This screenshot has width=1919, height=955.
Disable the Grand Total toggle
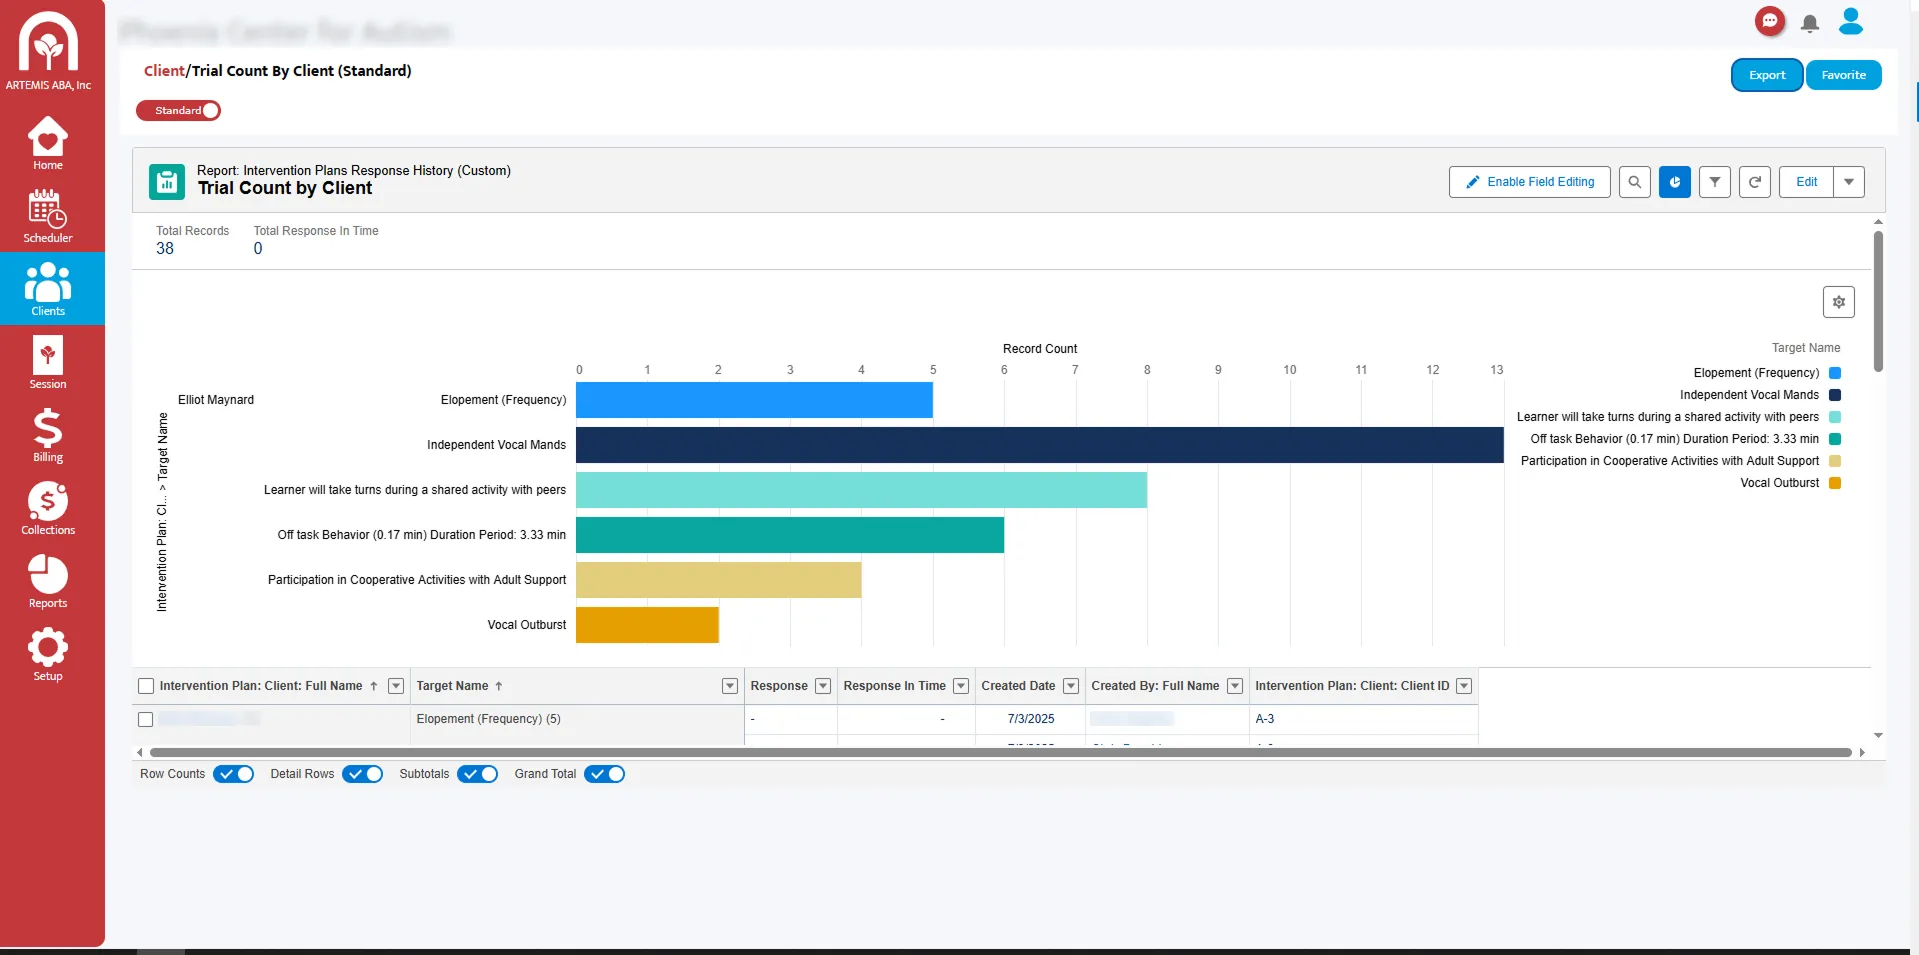(603, 773)
